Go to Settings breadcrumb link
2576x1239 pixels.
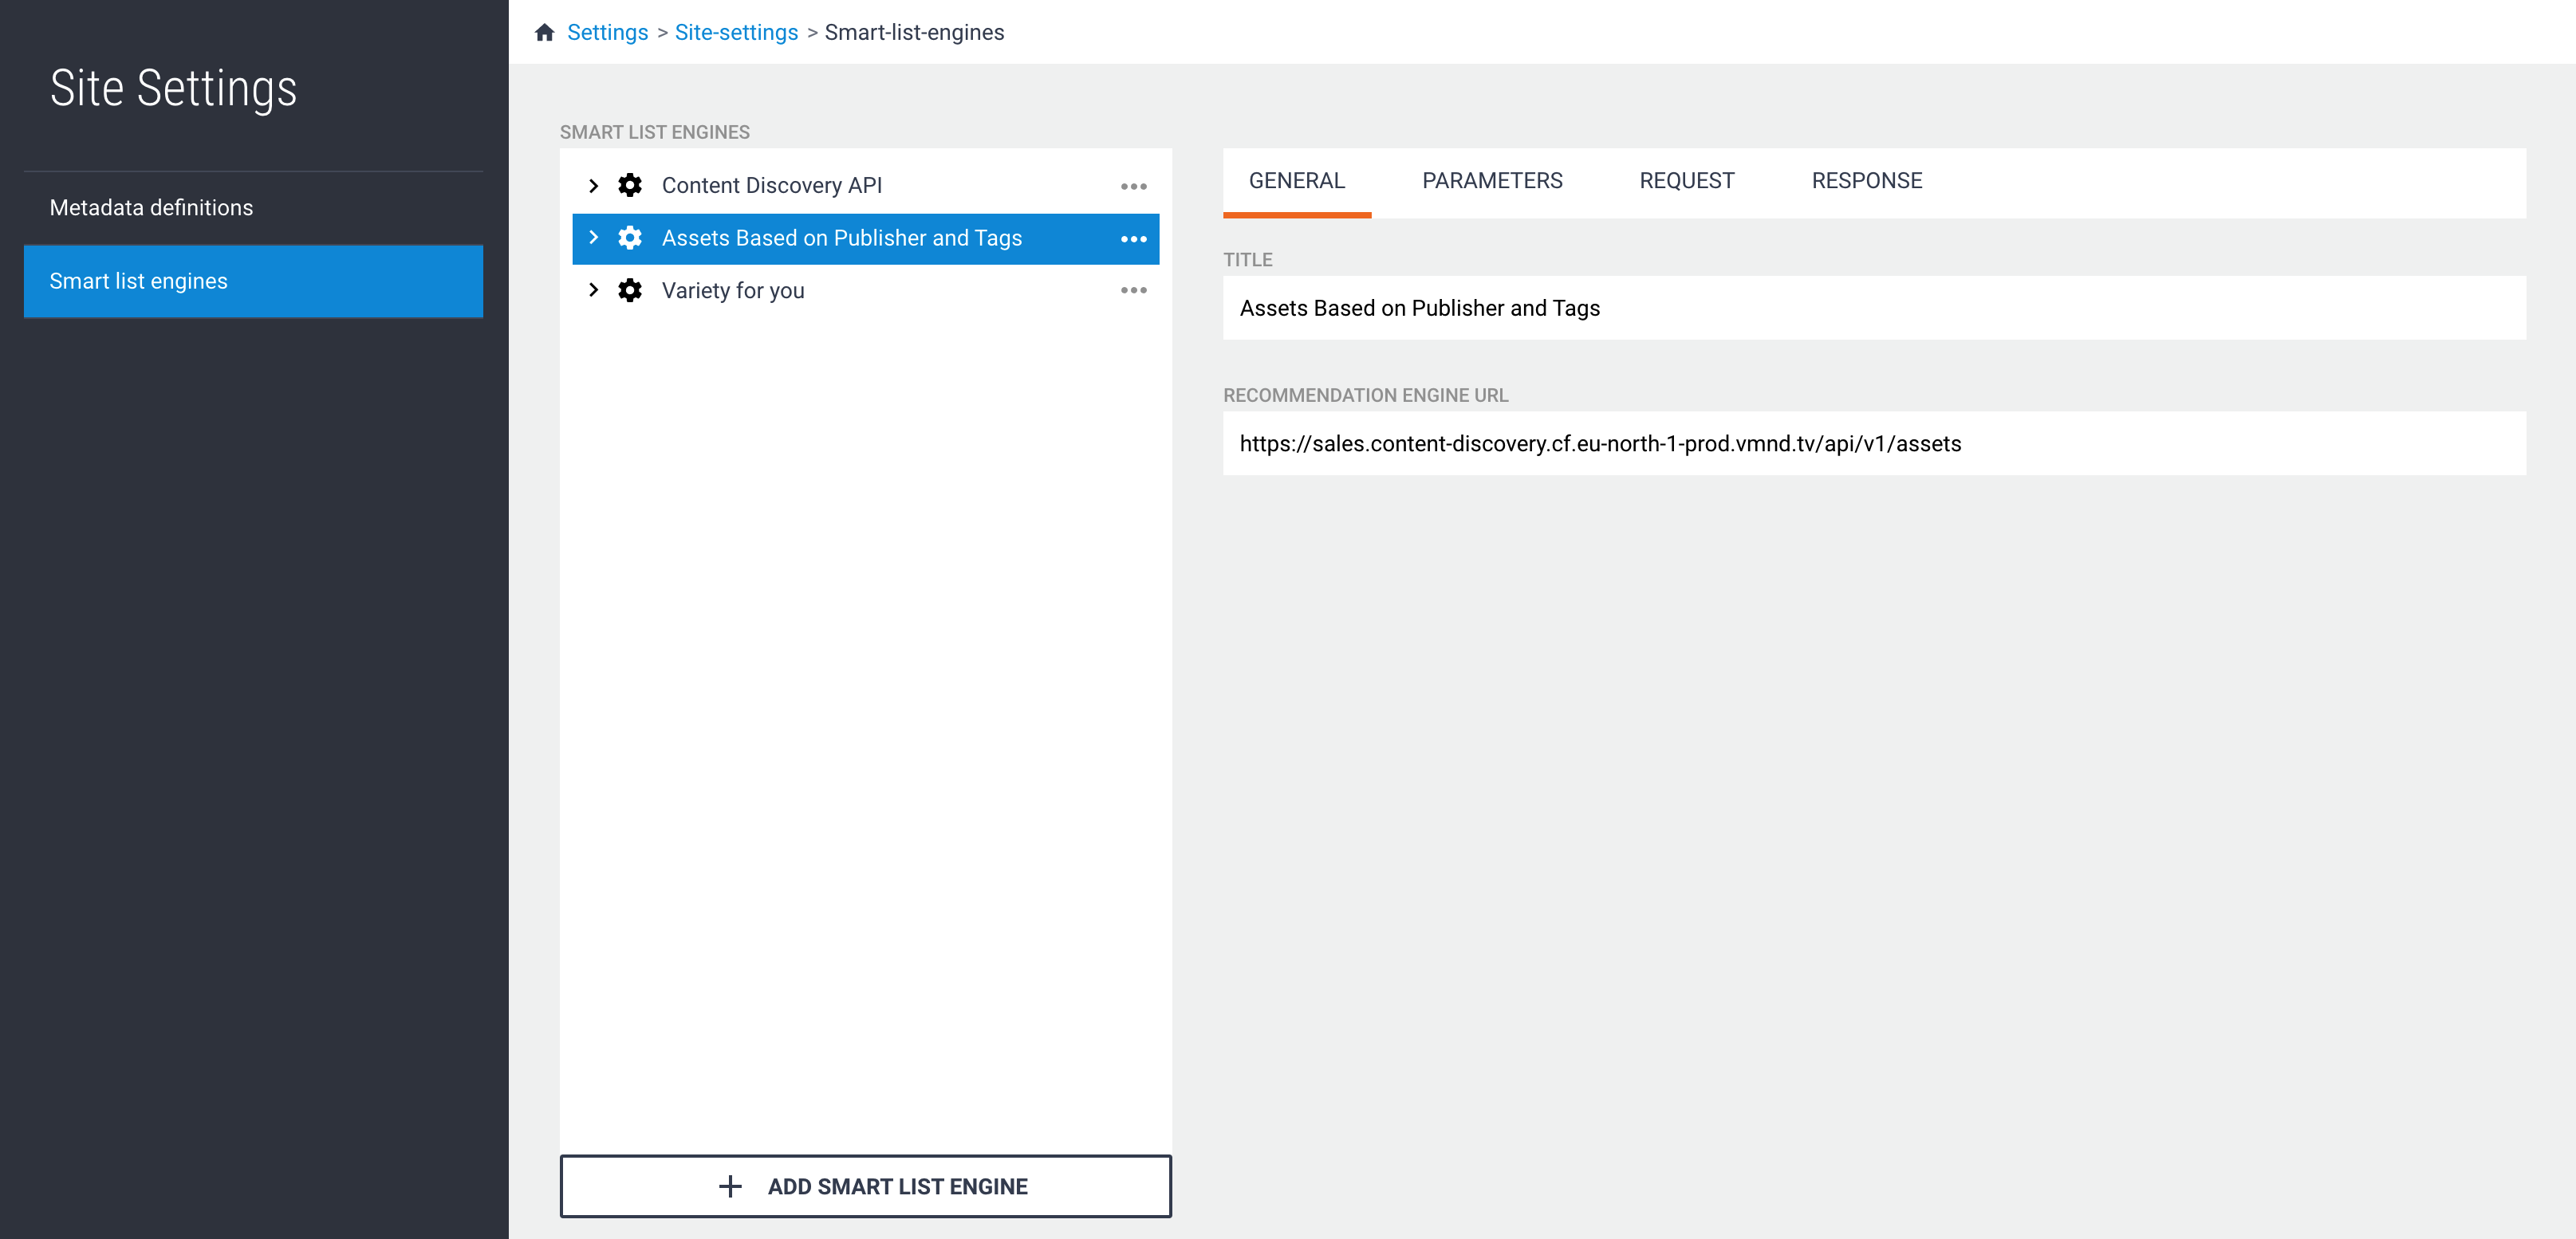[x=607, y=32]
